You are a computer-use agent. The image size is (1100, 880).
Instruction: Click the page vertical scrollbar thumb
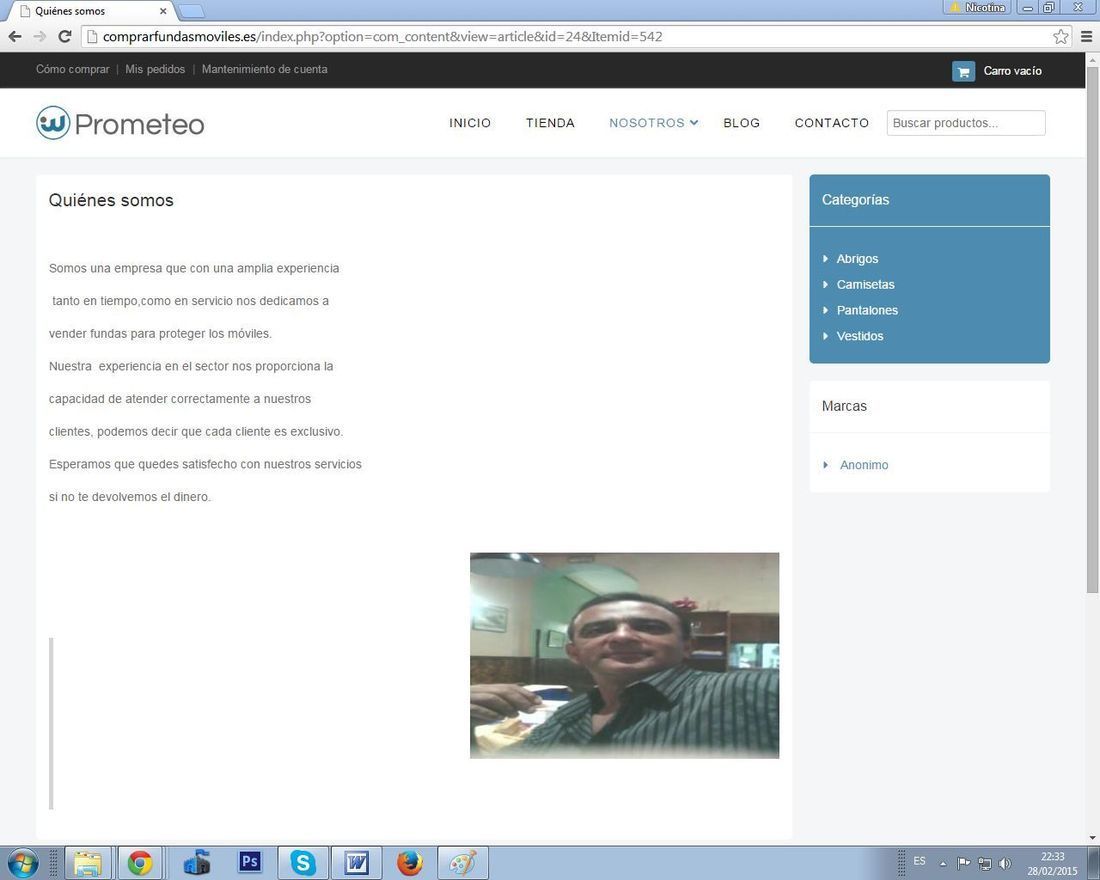1092,330
